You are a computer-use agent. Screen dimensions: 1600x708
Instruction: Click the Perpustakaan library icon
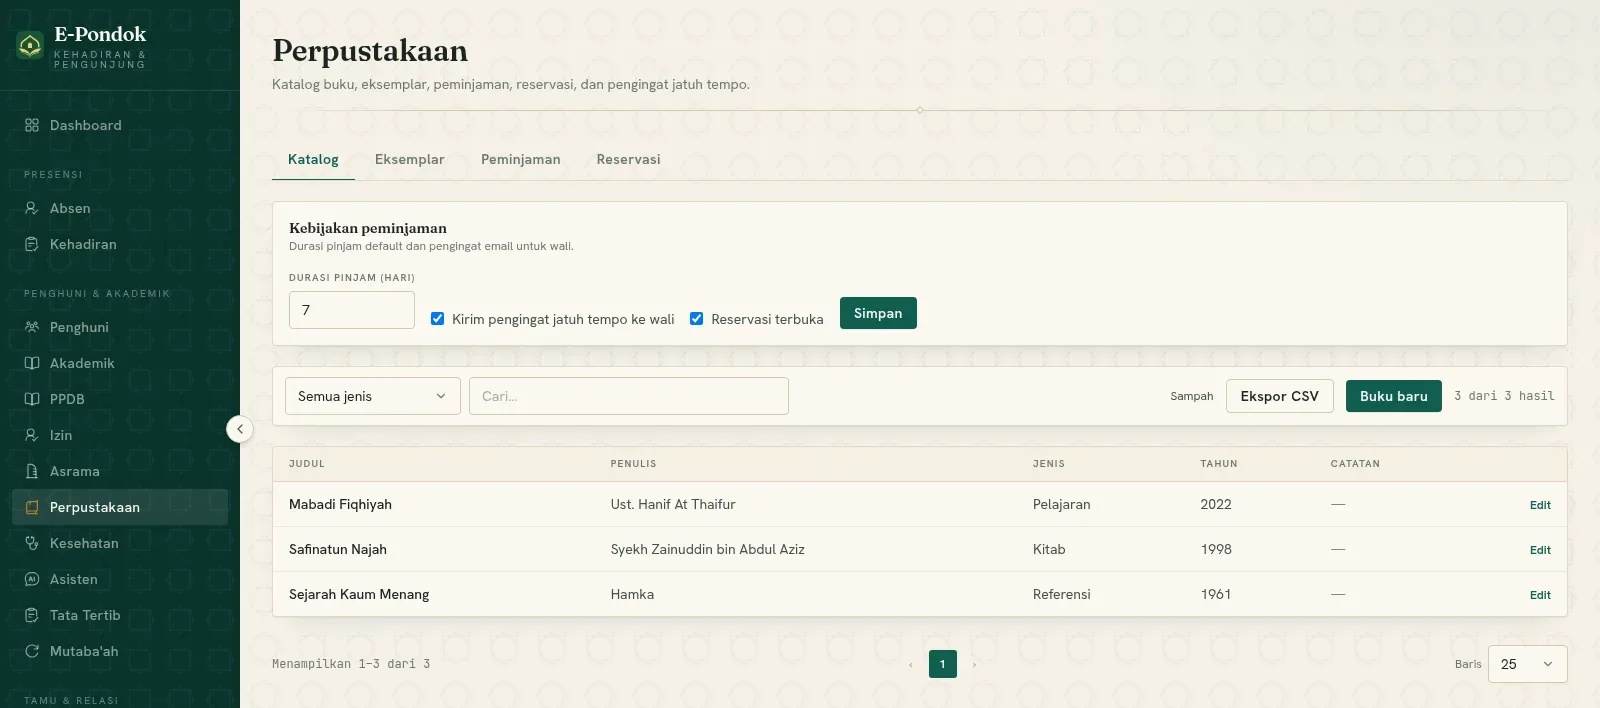tap(32, 507)
